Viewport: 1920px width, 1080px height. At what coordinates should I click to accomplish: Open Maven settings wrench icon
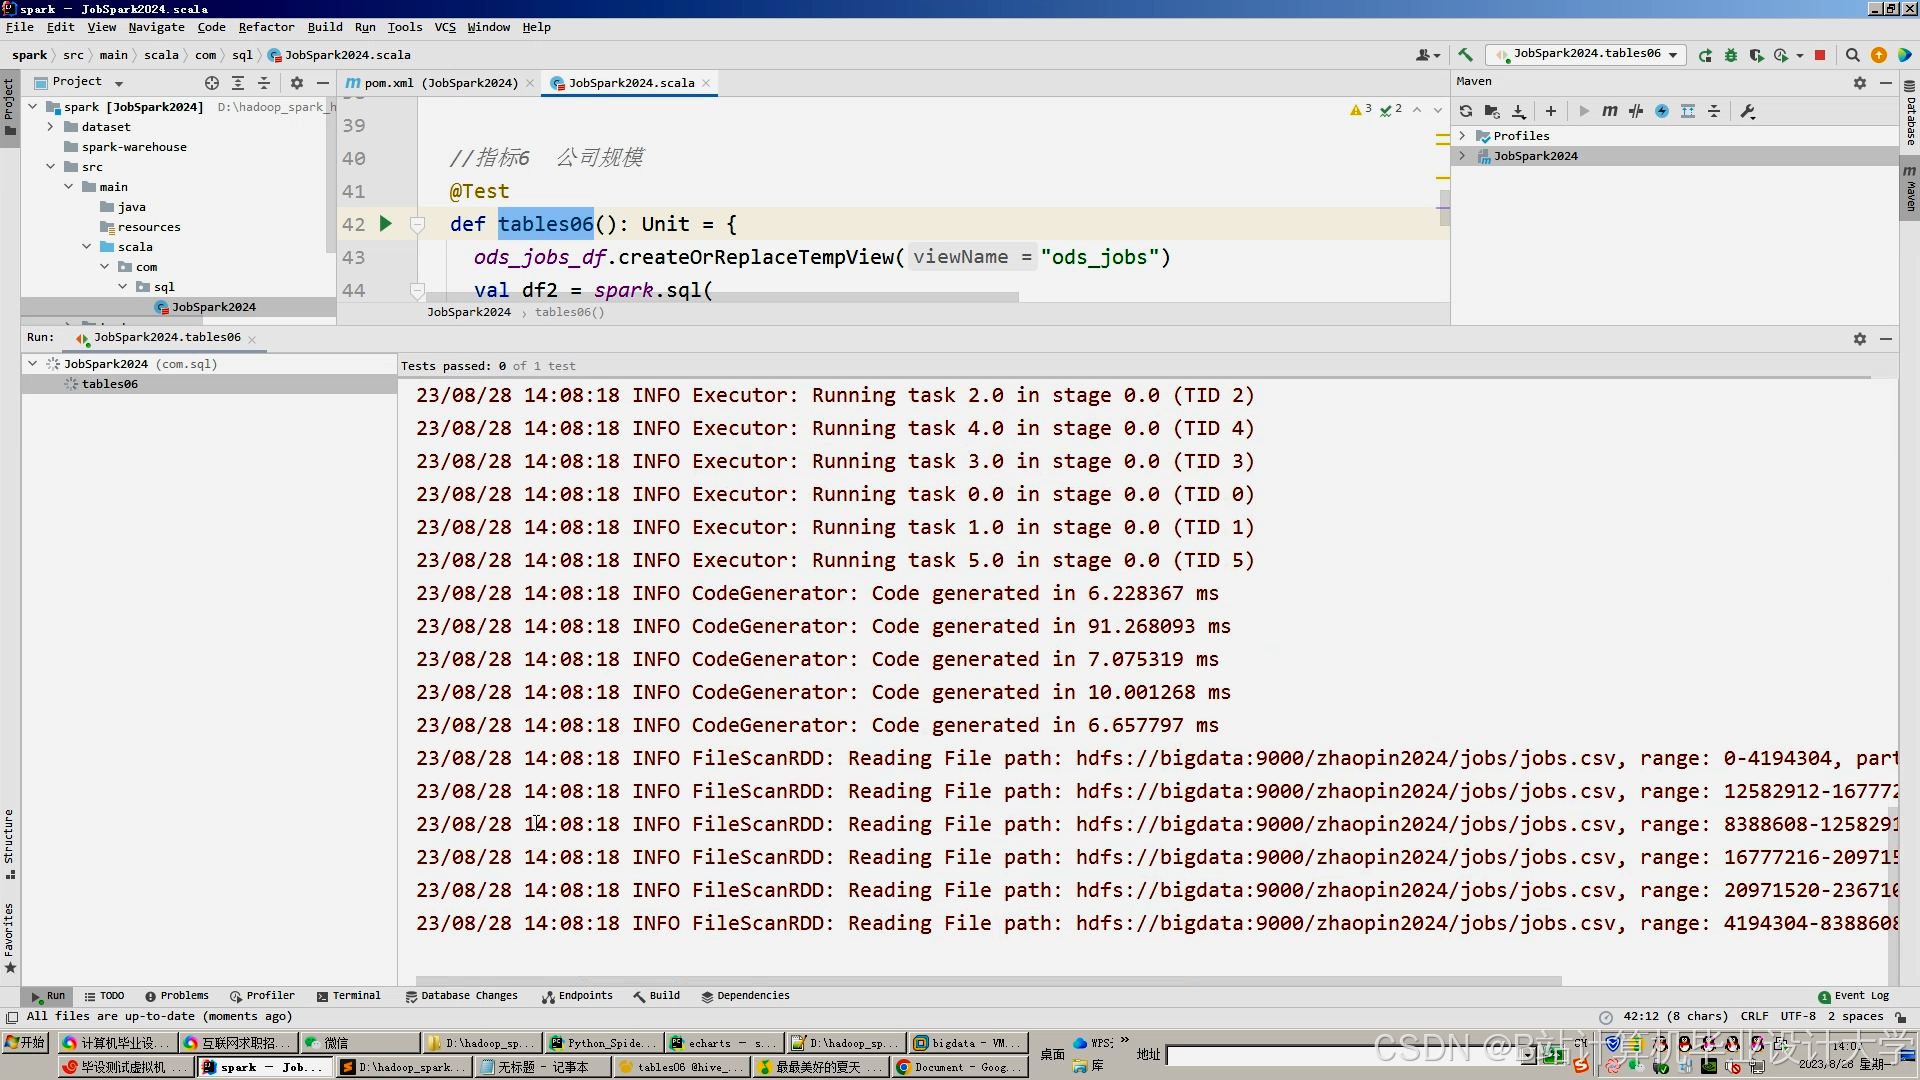tap(1748, 111)
